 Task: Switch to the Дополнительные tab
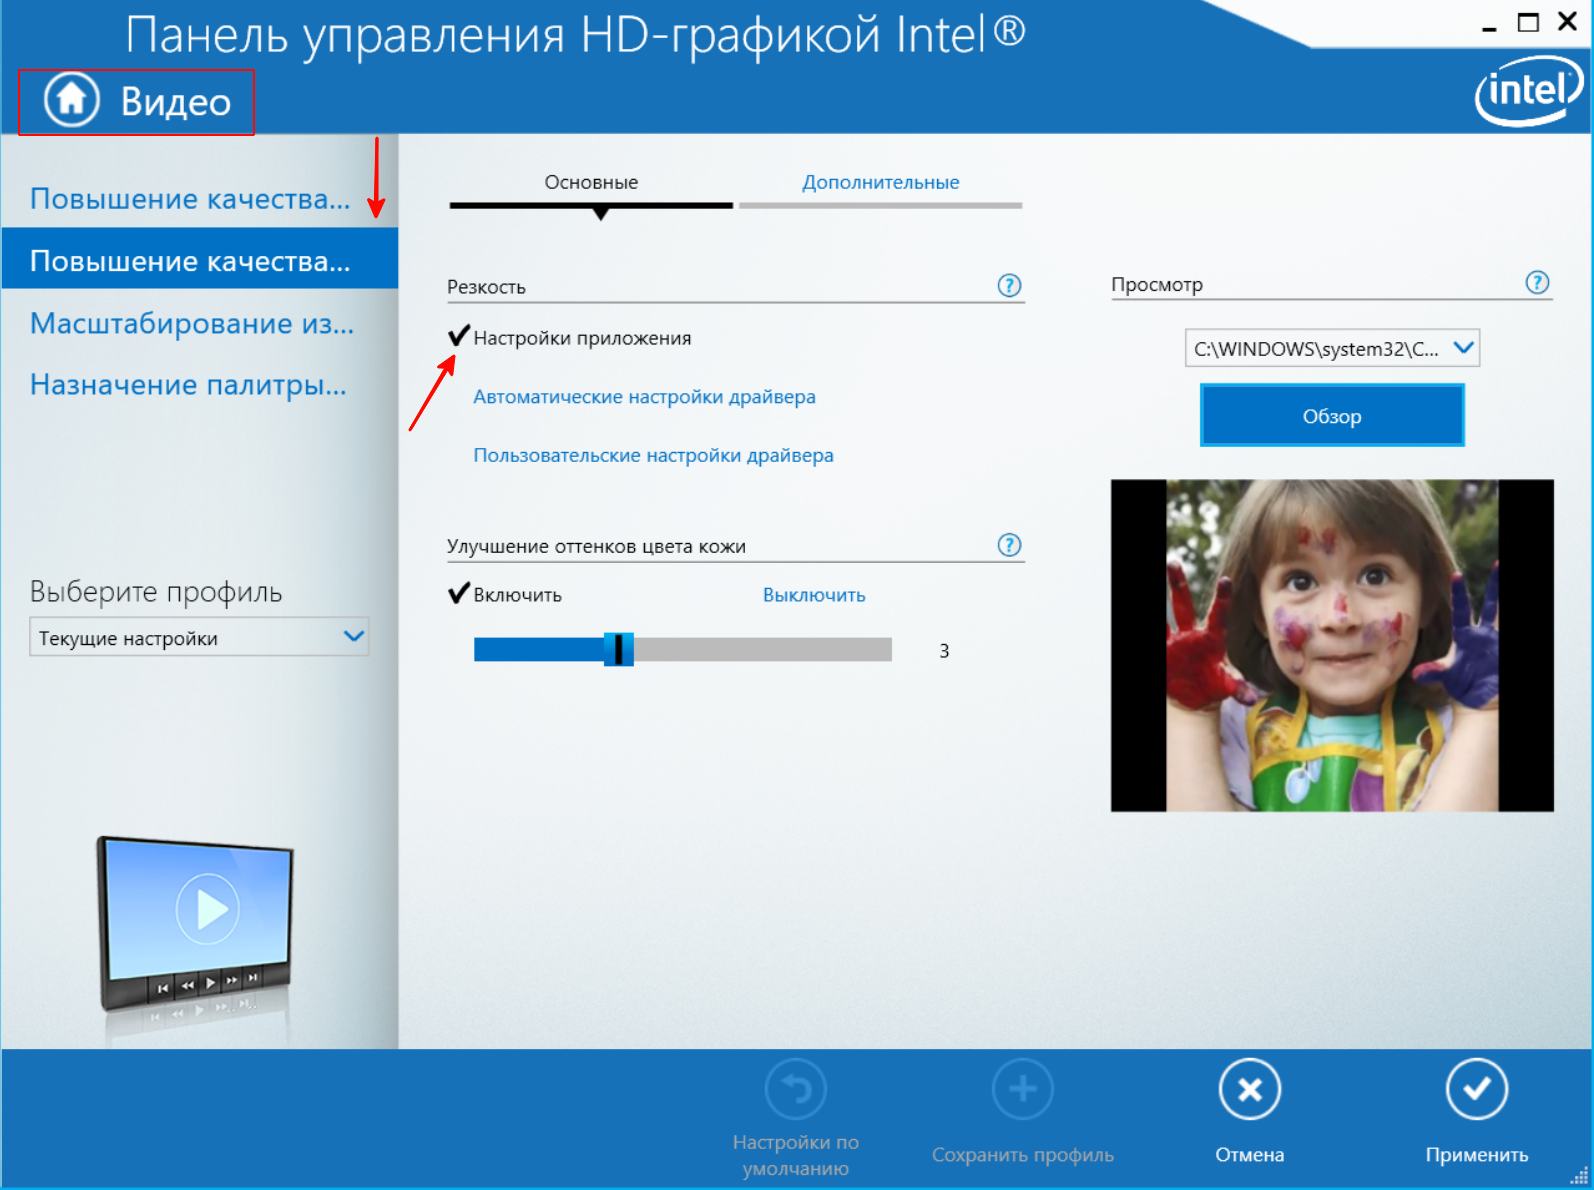[x=880, y=183]
